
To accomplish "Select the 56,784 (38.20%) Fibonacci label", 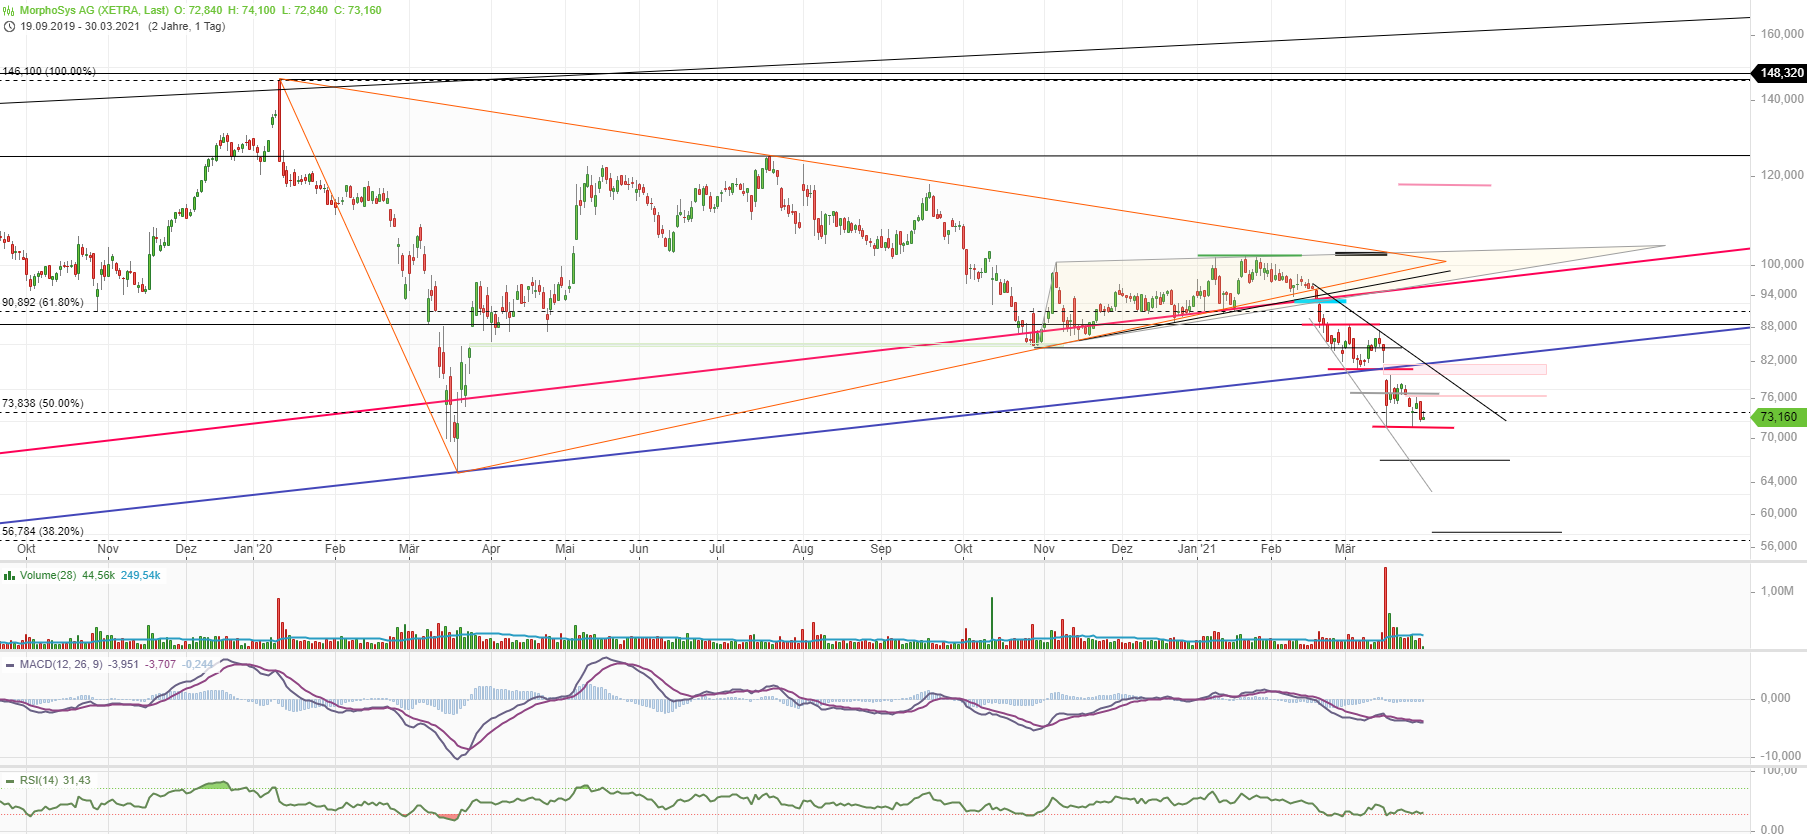I will [x=43, y=532].
